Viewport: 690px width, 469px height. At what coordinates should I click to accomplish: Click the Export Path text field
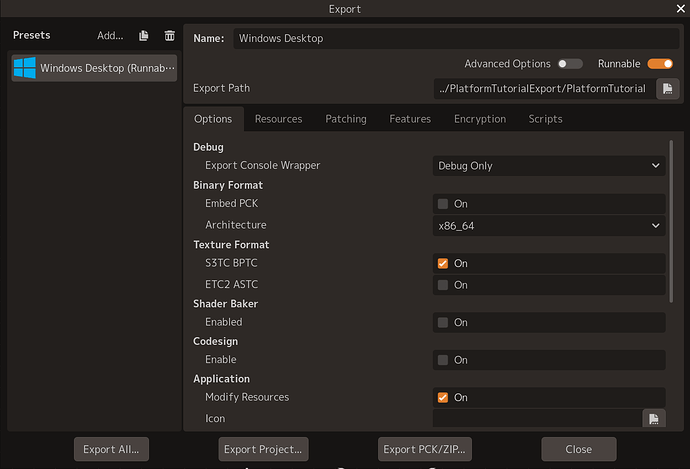544,88
